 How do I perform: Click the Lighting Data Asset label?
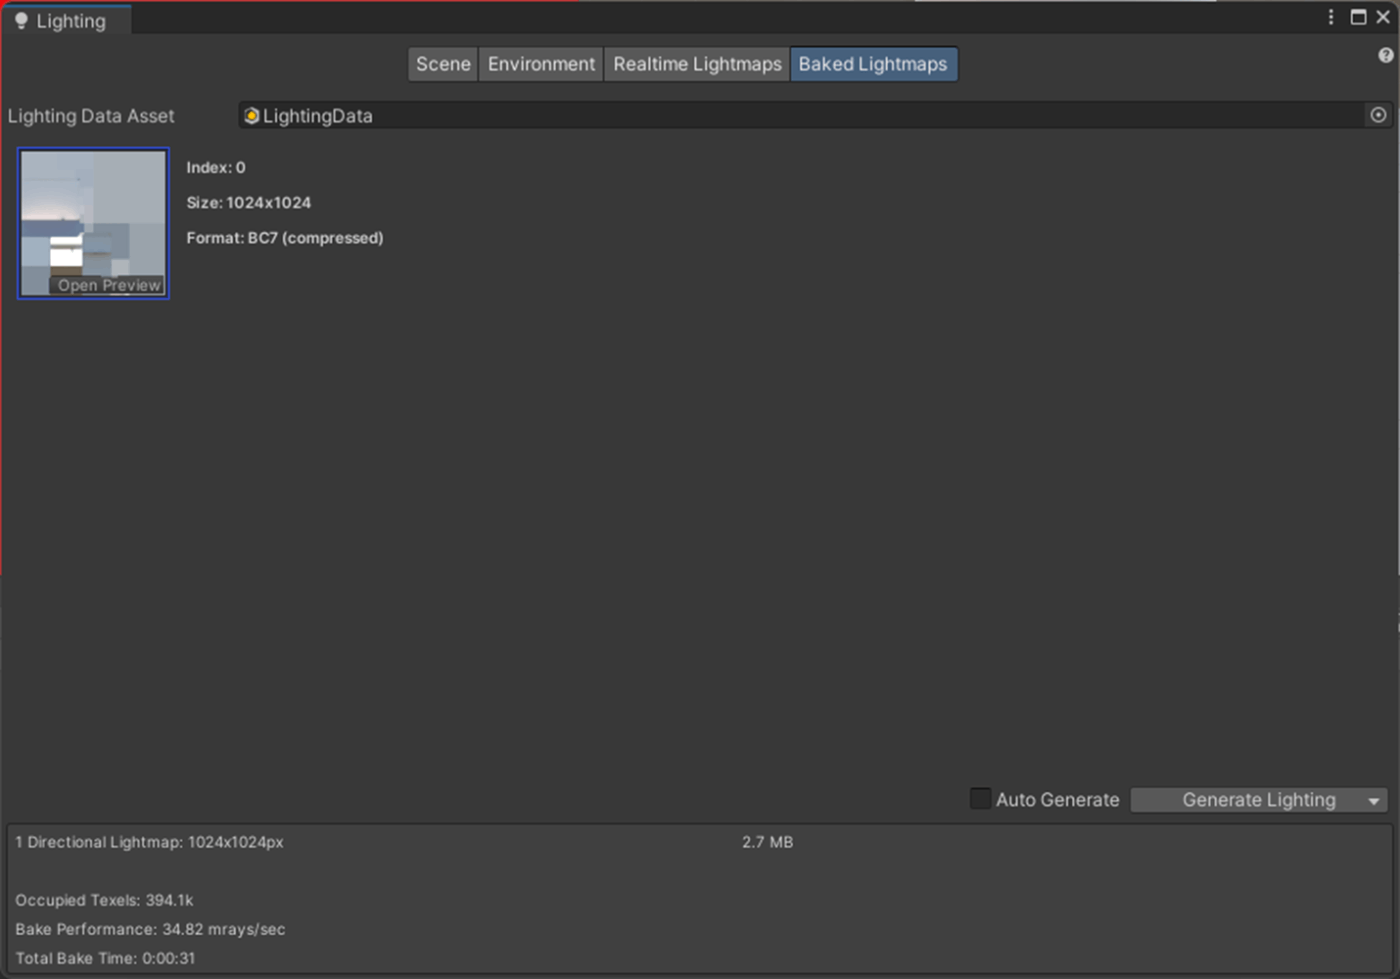91,116
